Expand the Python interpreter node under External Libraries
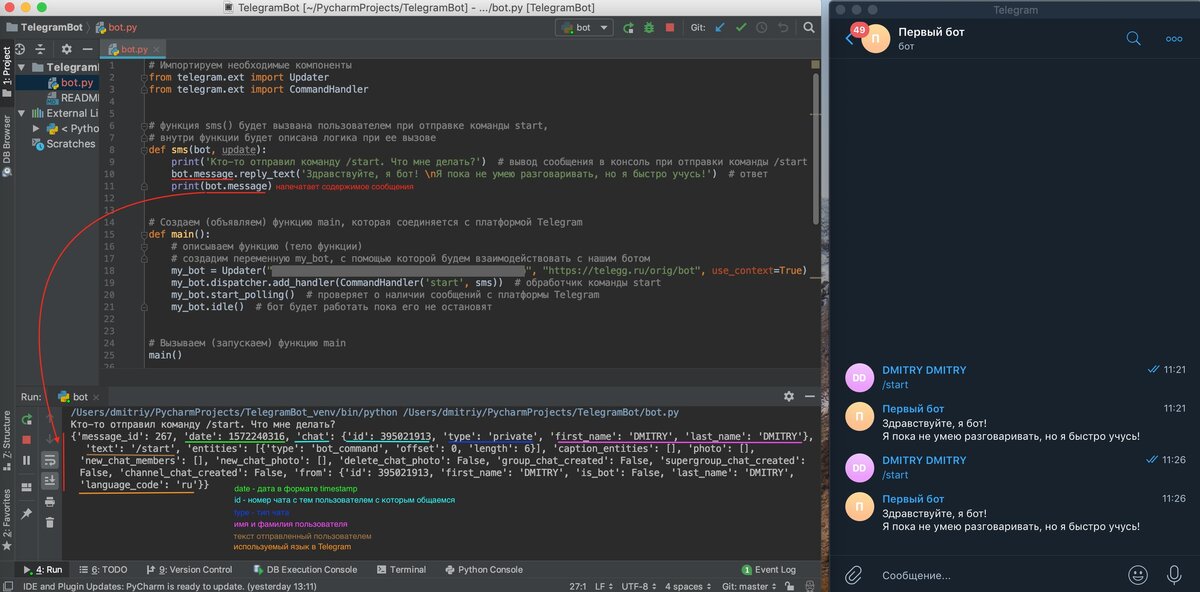Screen dimensions: 1200x592 [37, 128]
